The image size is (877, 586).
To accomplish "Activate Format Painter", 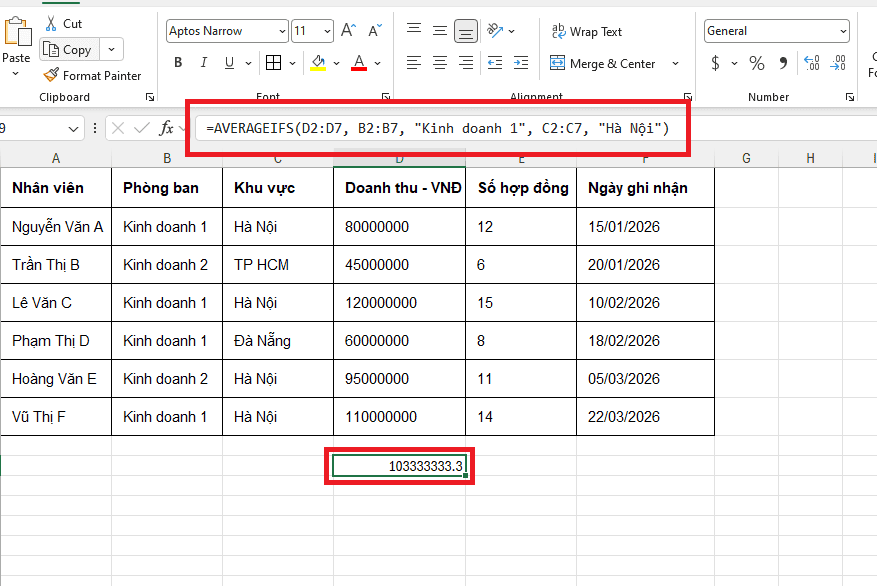I will point(92,75).
